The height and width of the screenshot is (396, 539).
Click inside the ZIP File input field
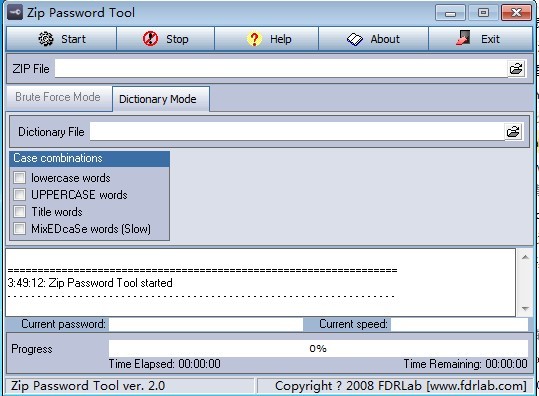(x=281, y=68)
